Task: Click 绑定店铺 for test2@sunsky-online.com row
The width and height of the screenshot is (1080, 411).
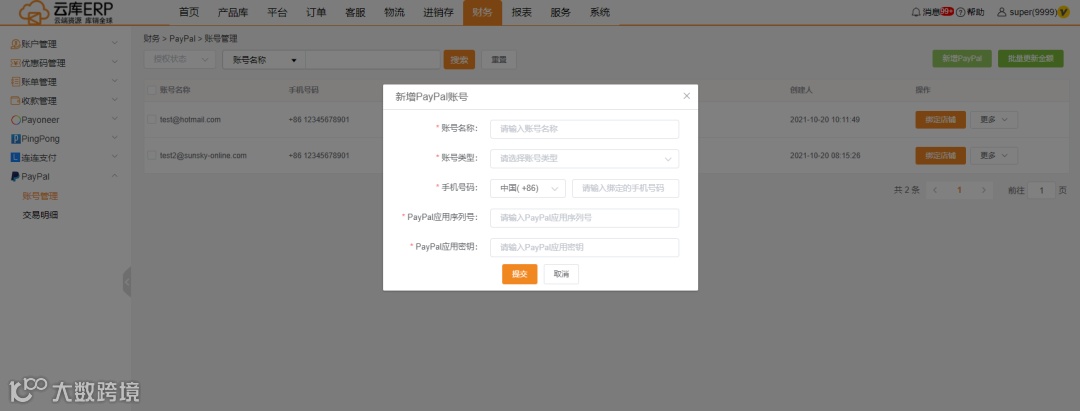Action: [x=941, y=156]
